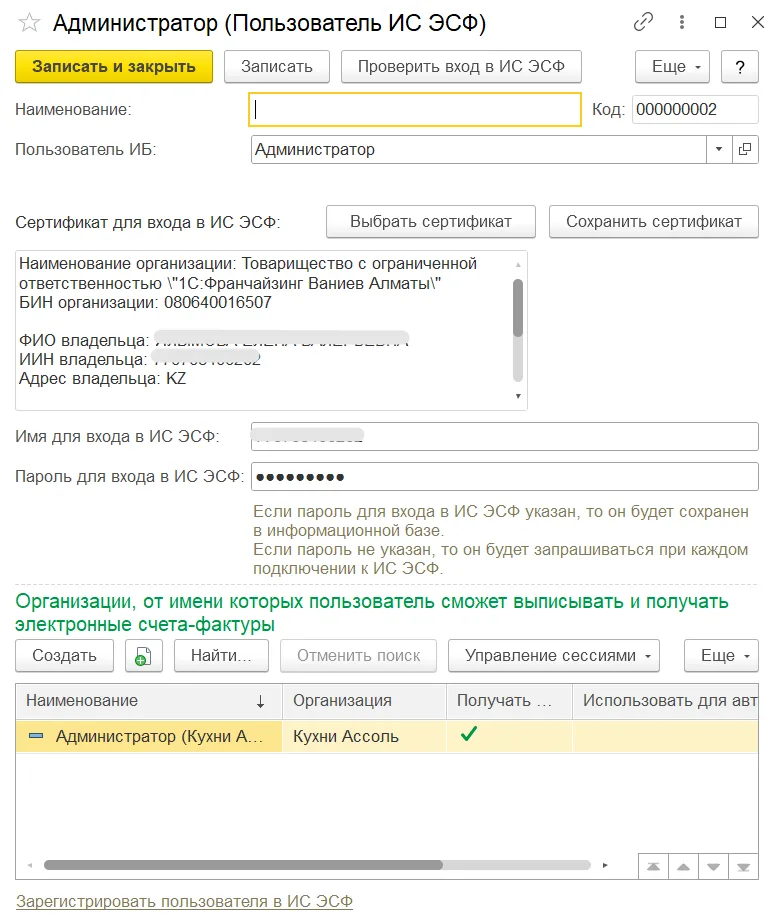Move selected row down one position

pyautogui.click(x=714, y=867)
